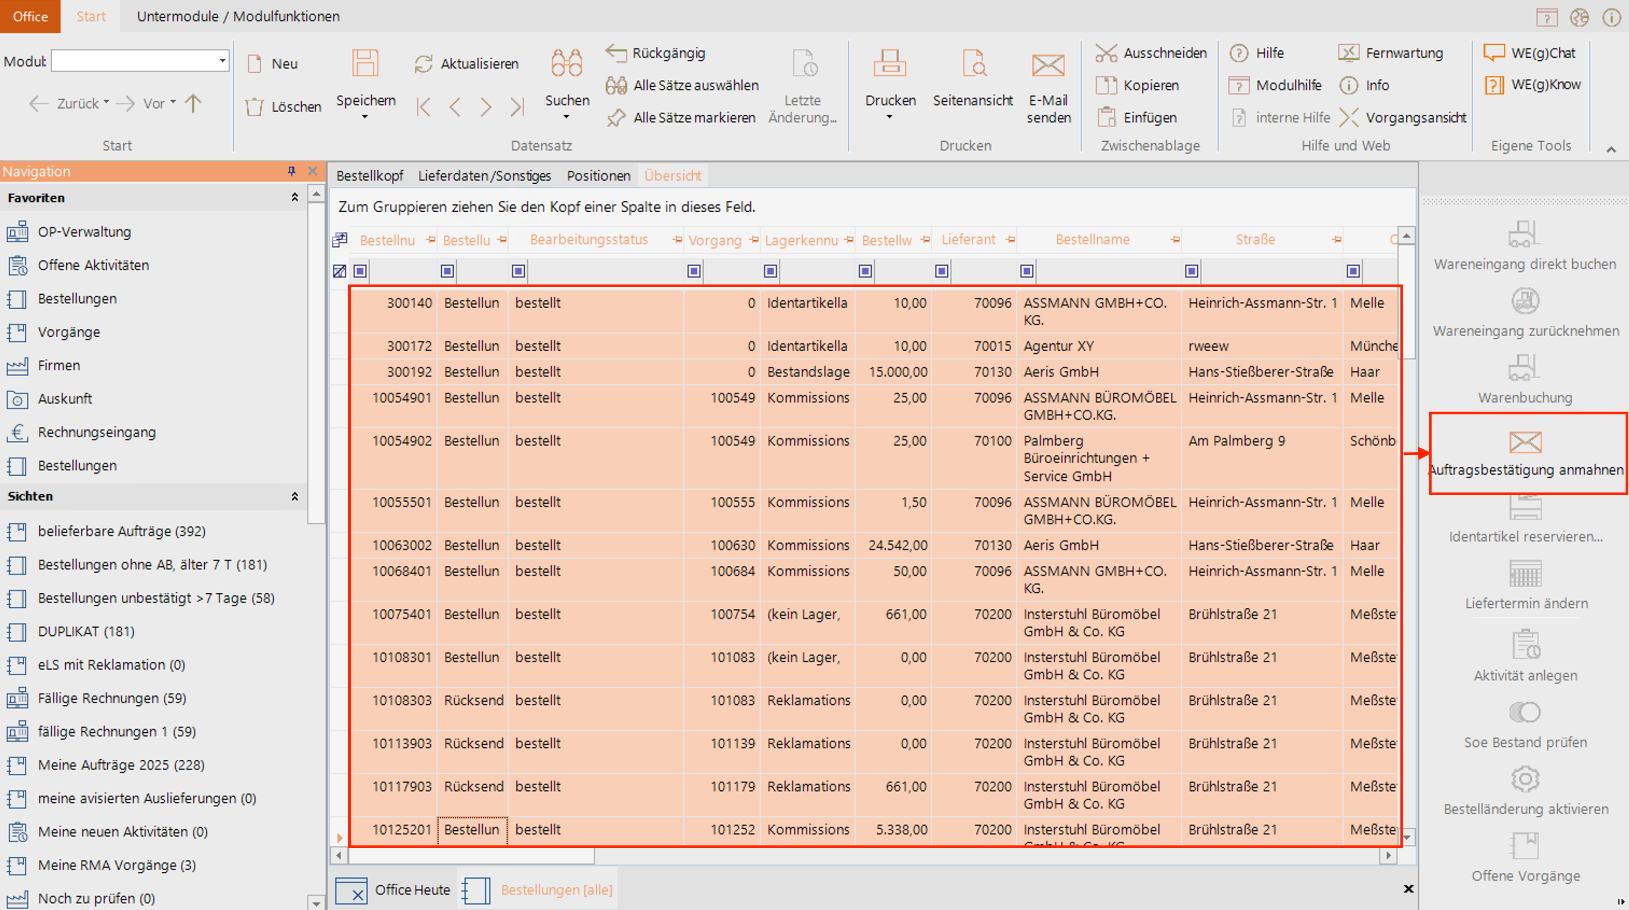Open Modulhilfe
Screen dimensions: 1629x910
point(1275,86)
